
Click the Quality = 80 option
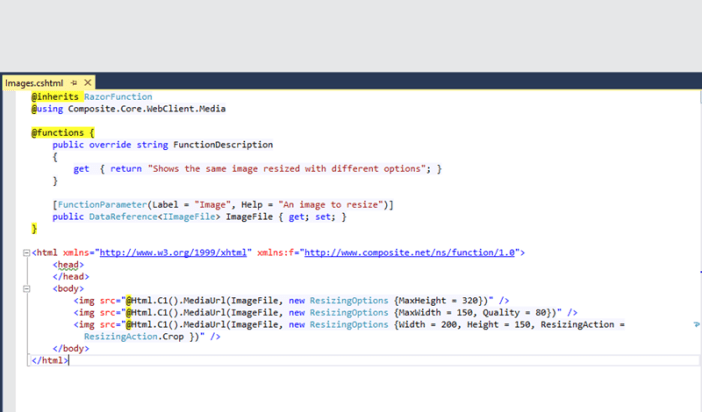coord(525,313)
